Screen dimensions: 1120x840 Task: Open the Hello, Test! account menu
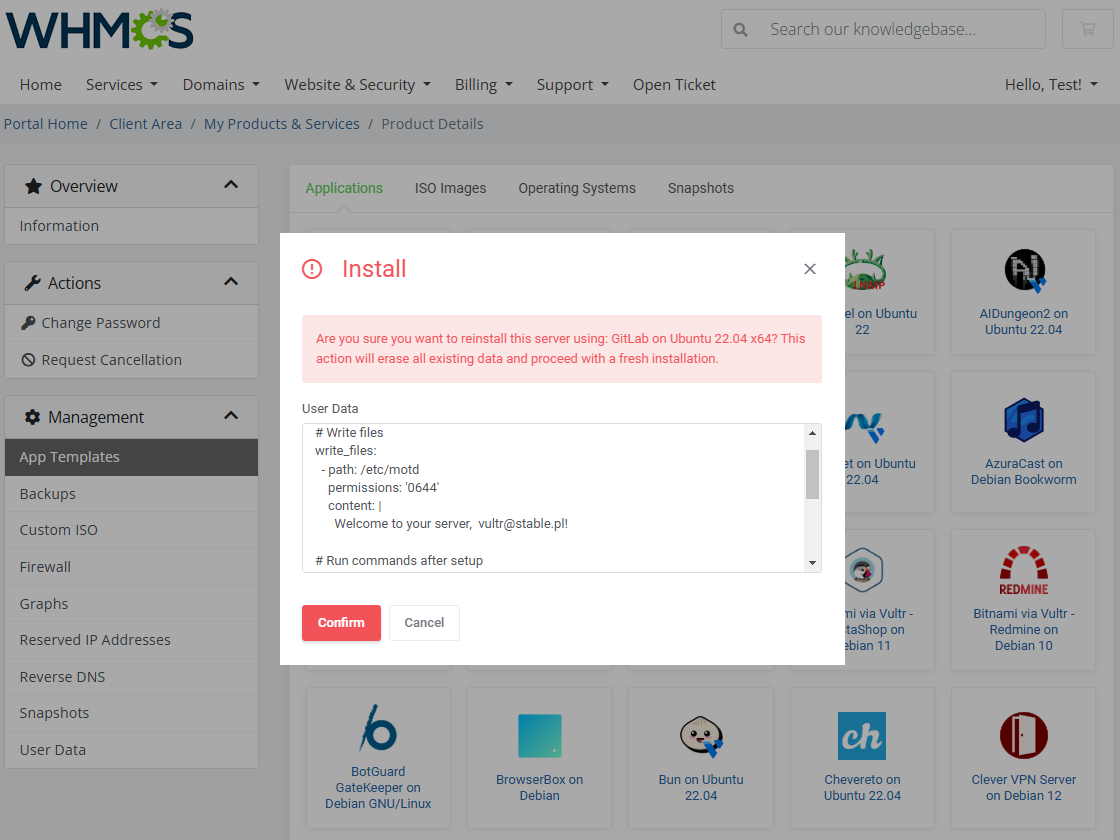coord(1051,85)
